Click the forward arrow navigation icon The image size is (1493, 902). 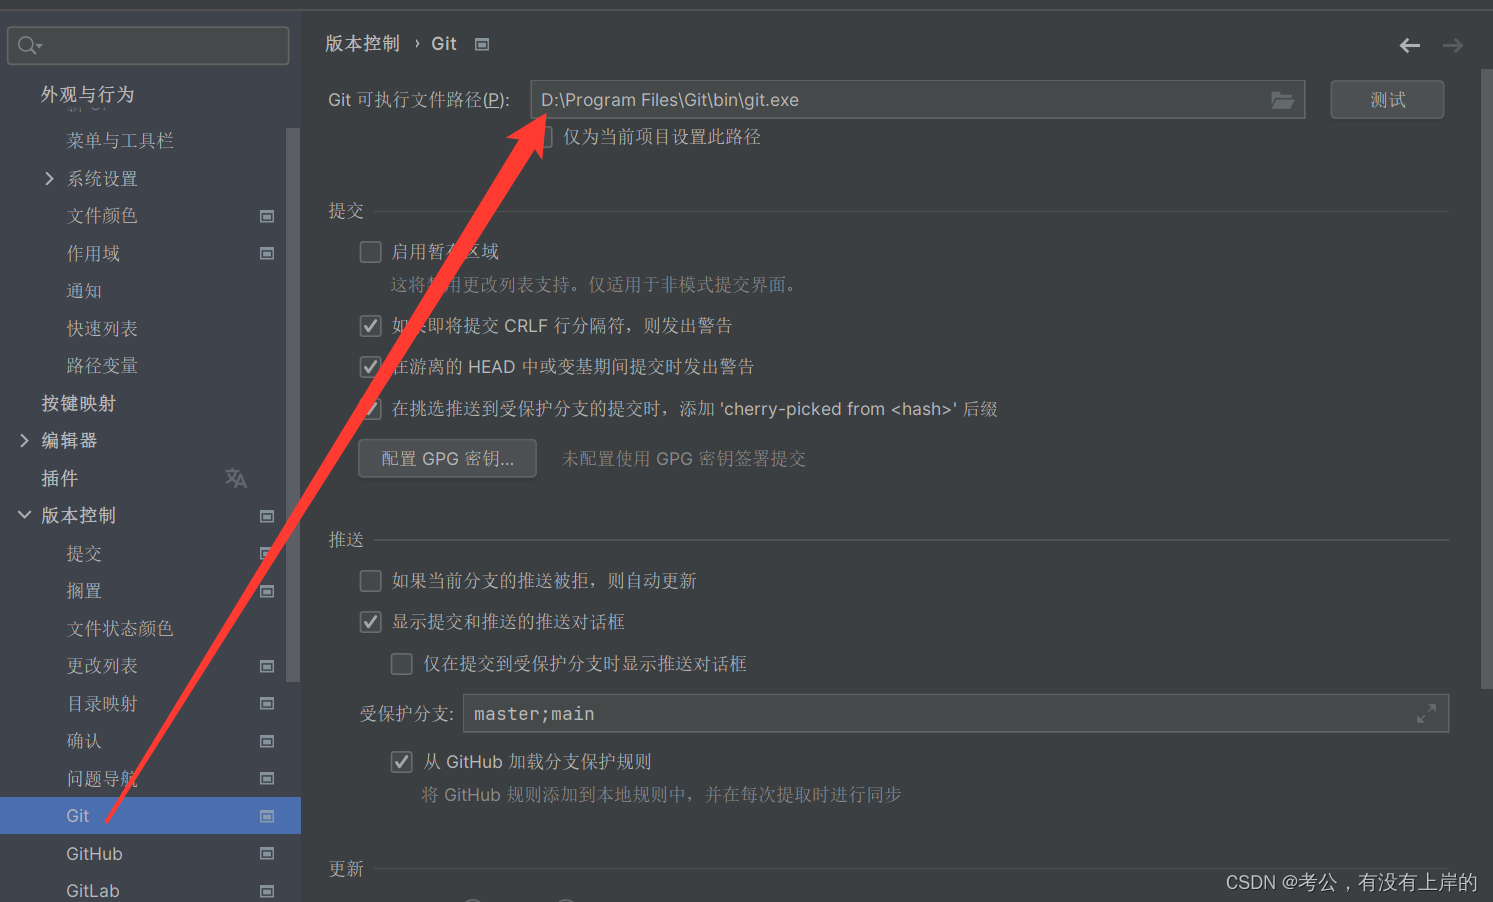click(x=1453, y=45)
